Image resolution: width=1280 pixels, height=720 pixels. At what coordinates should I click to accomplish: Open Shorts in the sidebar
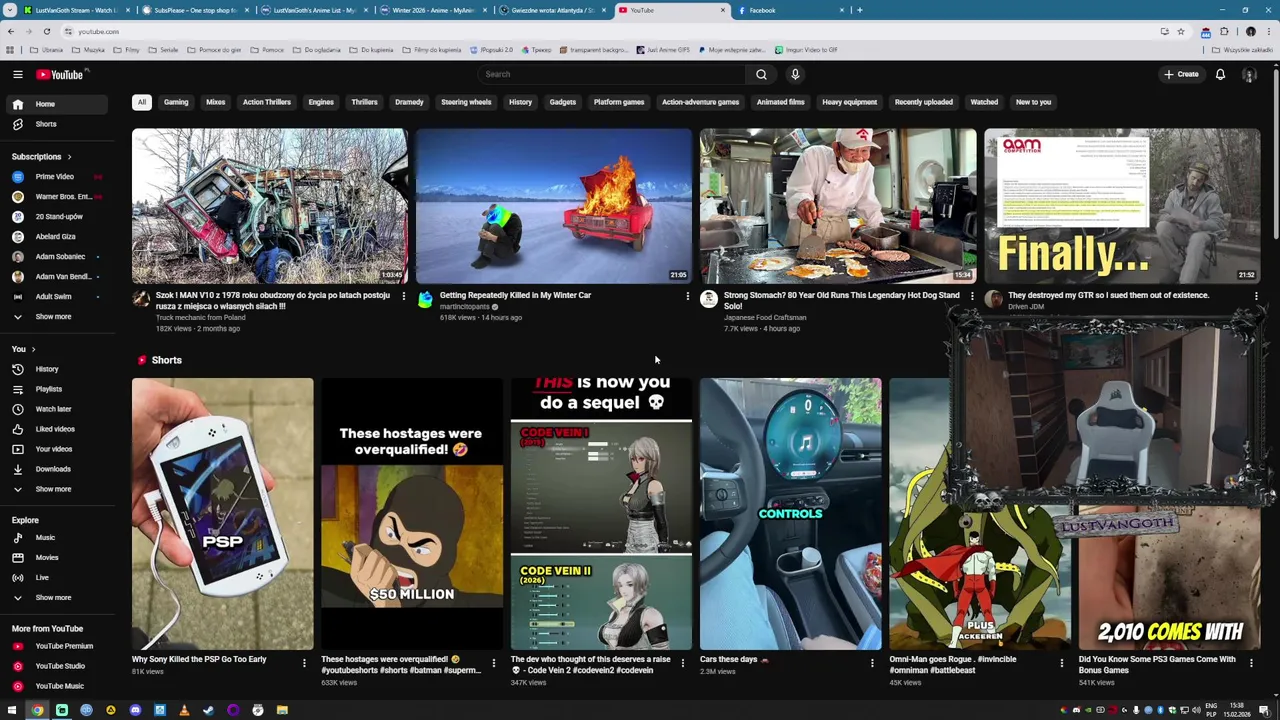pyautogui.click(x=58, y=124)
